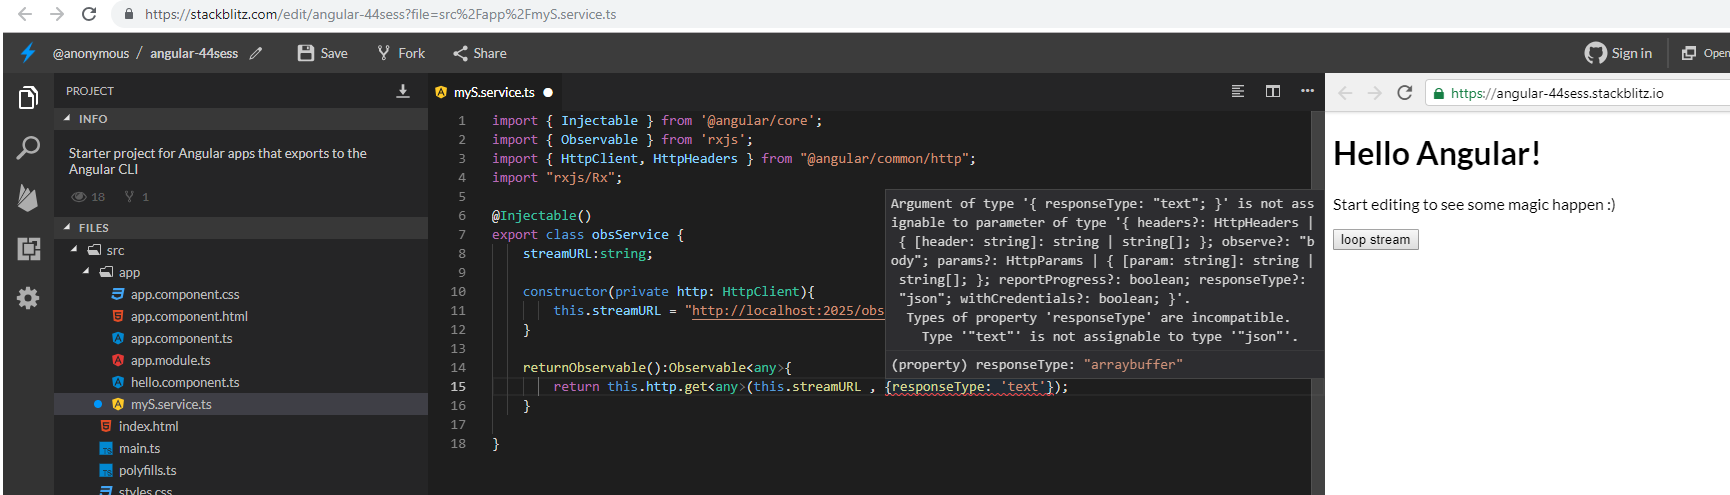
Task: Open the Dependencies sidebar icon
Action: click(x=28, y=248)
